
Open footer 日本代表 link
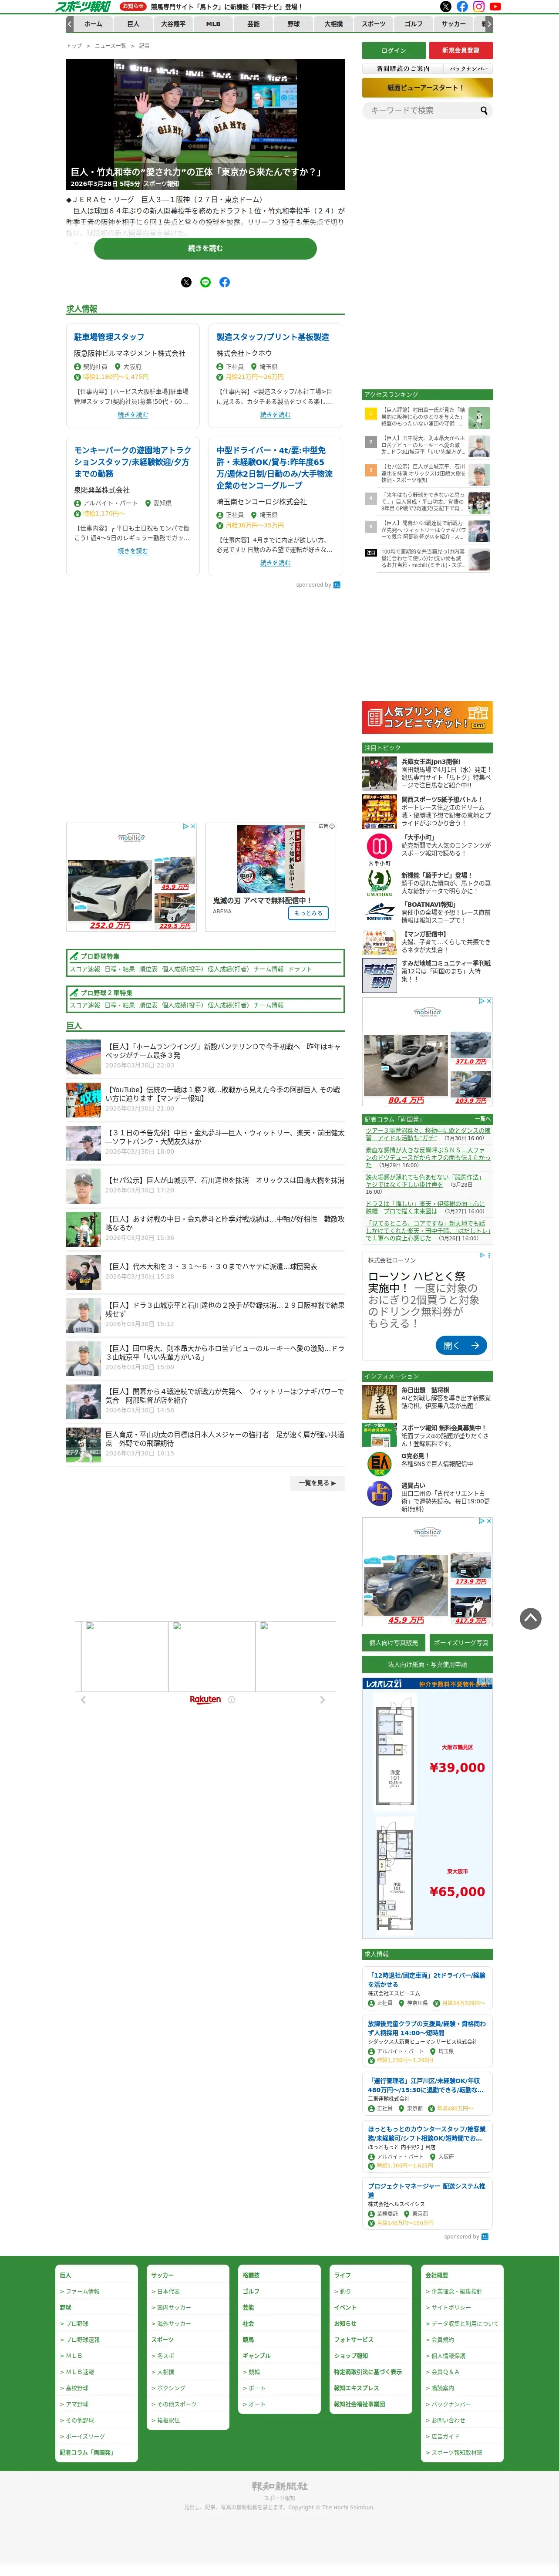click(x=167, y=2292)
